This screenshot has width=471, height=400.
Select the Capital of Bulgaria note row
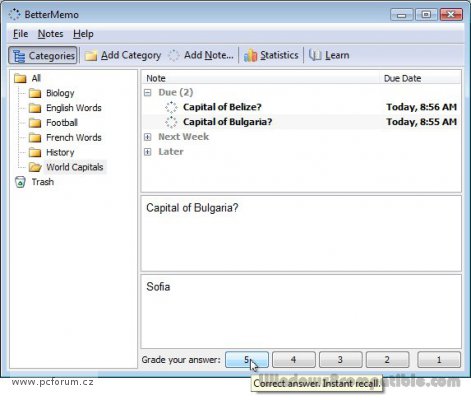[x=301, y=122]
